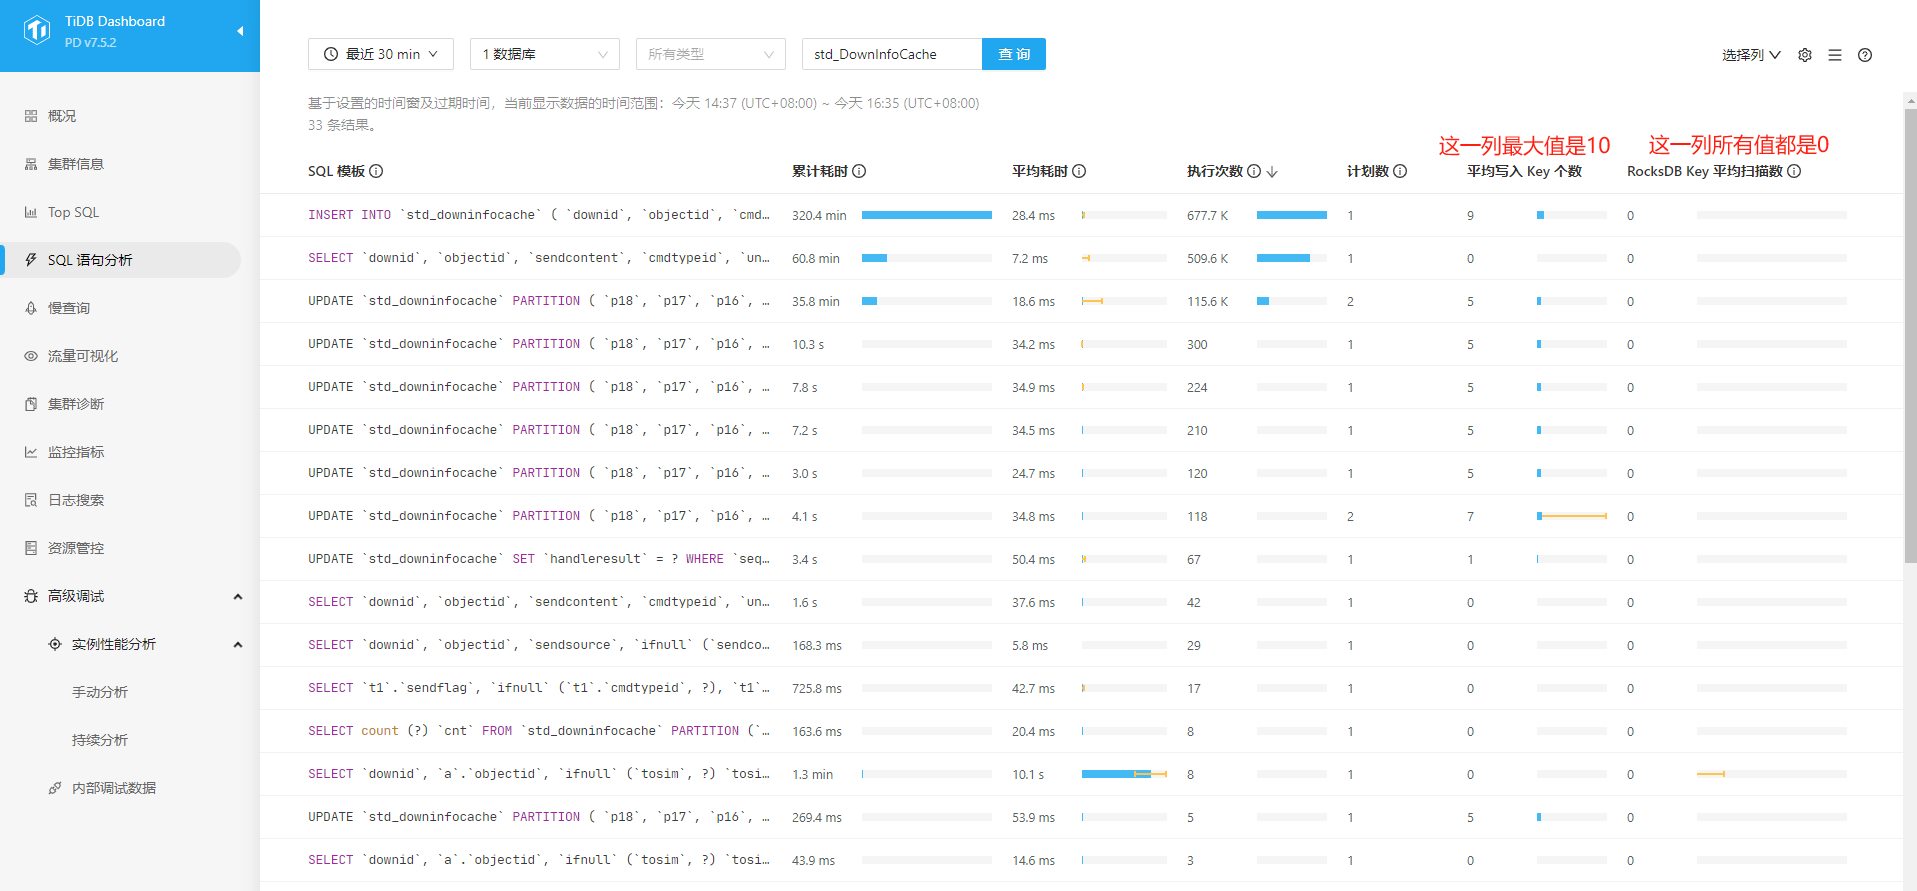
Task: Go to Top SQL in sidebar
Action: pos(73,212)
